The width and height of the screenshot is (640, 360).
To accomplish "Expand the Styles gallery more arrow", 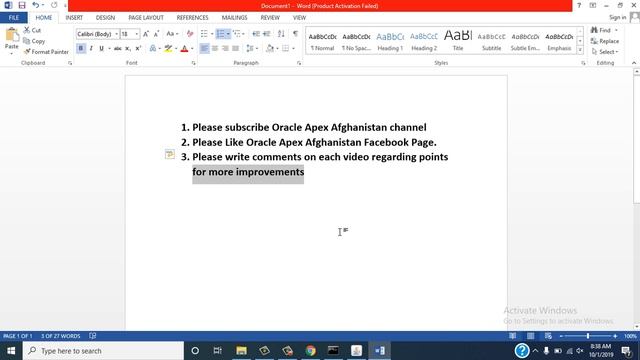I will (x=580, y=50).
